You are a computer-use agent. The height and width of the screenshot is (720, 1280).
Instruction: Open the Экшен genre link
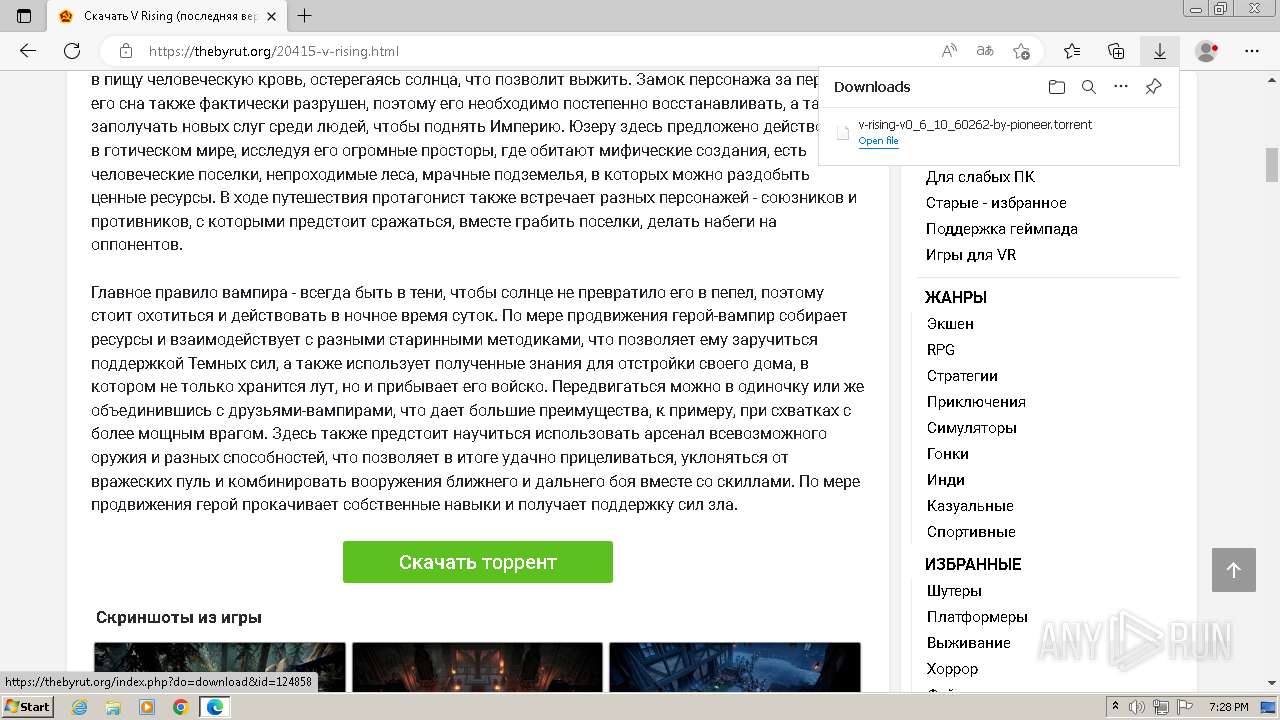point(950,324)
